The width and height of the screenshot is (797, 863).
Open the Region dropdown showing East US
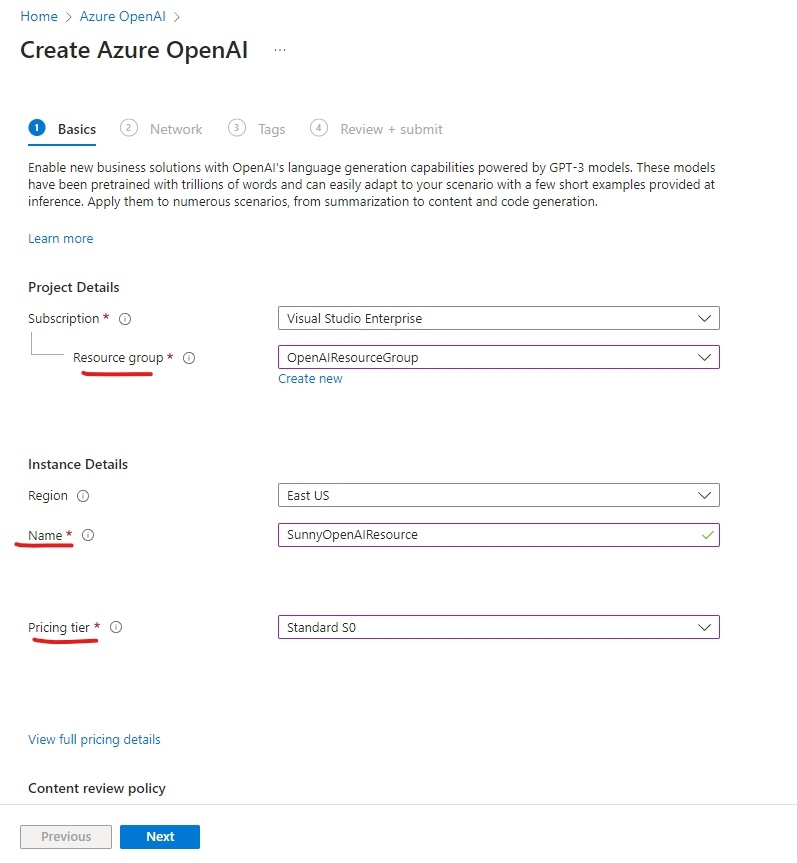coord(498,495)
